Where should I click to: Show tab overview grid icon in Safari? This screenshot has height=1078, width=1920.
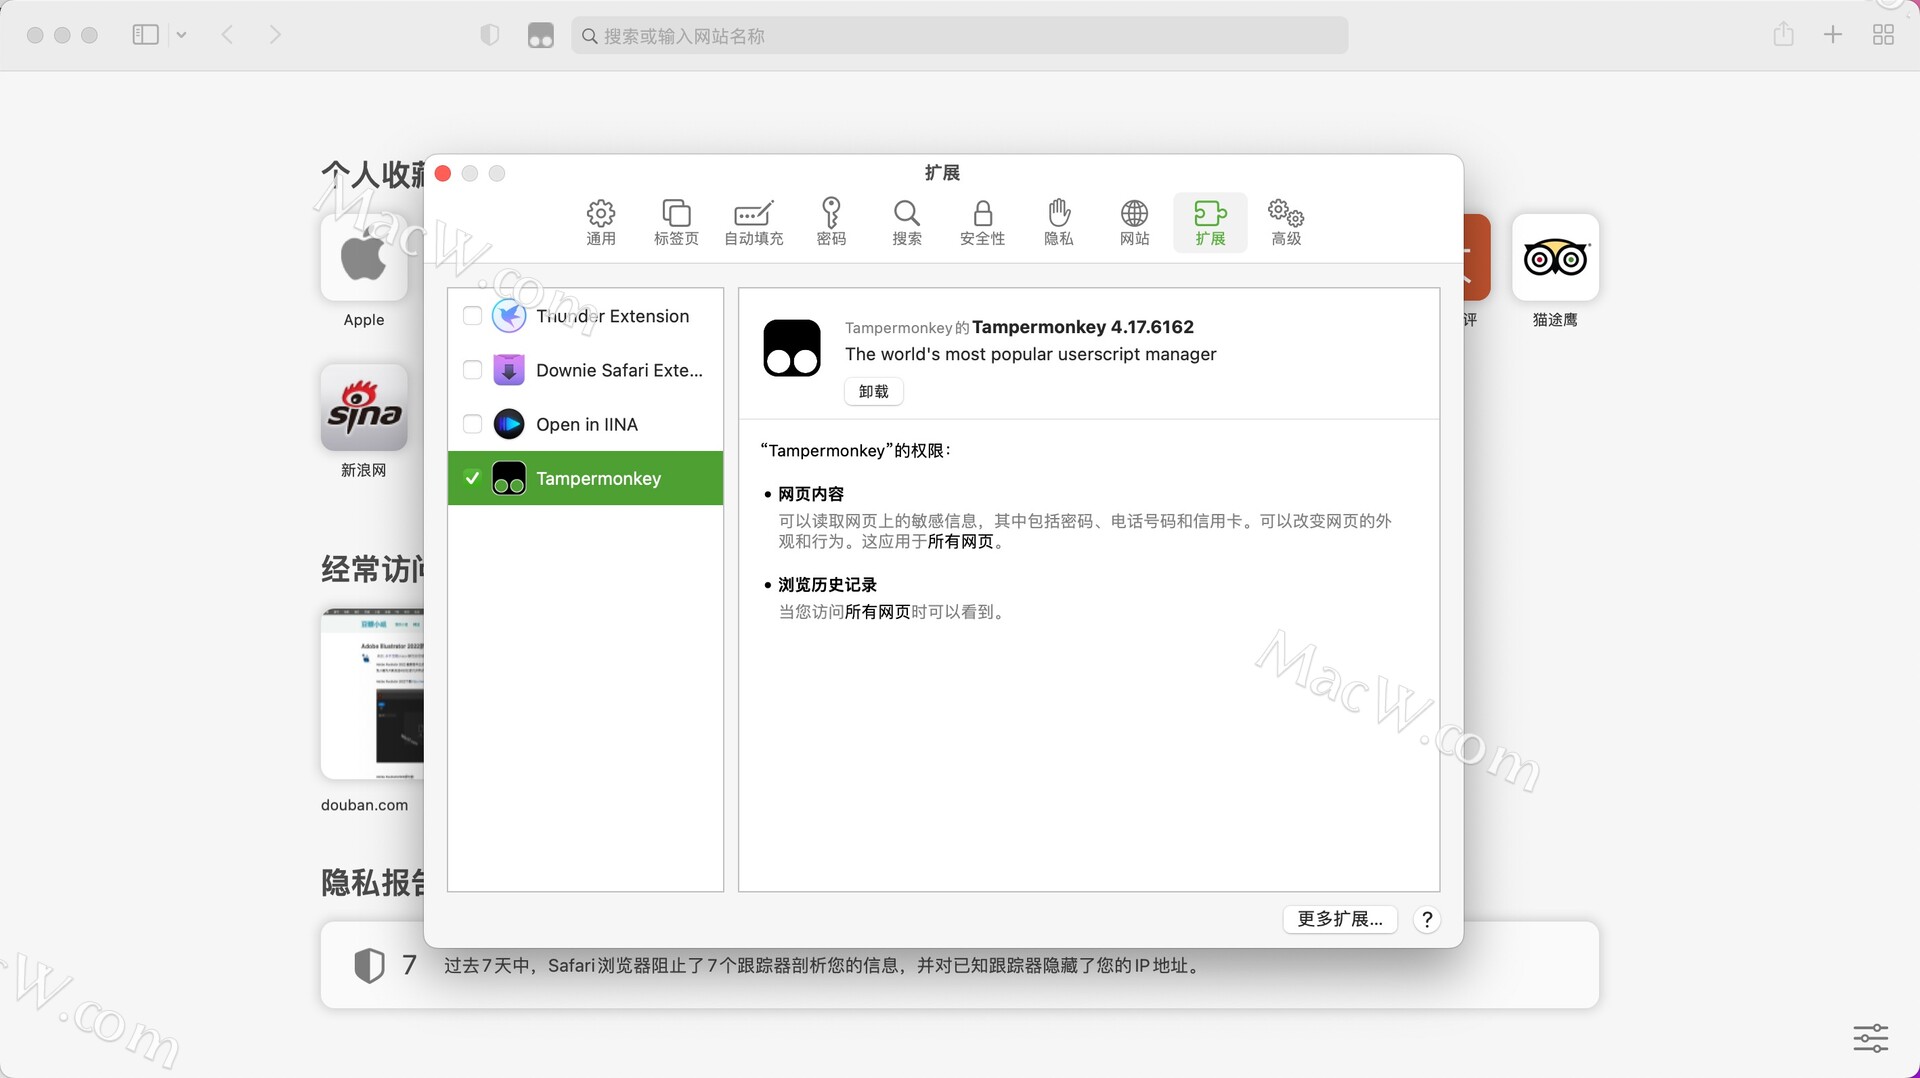tap(1883, 35)
